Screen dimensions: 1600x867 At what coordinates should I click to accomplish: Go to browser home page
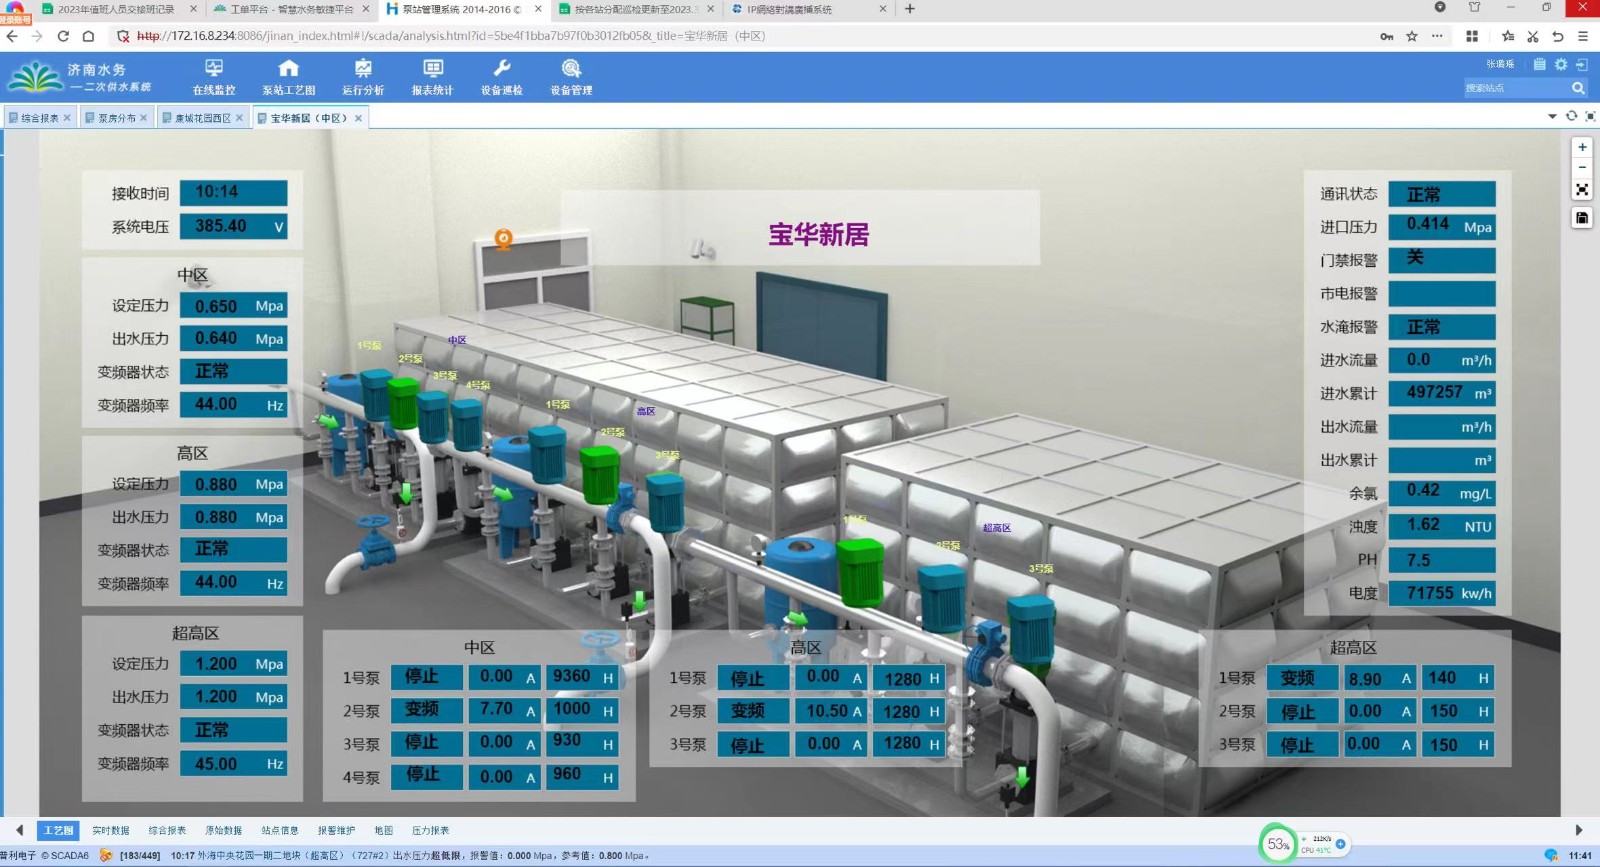pyautogui.click(x=88, y=36)
